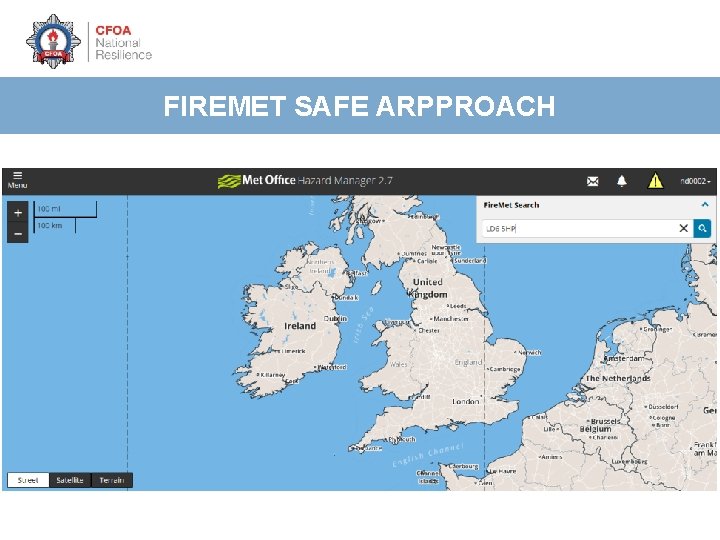
Task: Click the Hazard Manager 2.7 title
Action: (345, 180)
